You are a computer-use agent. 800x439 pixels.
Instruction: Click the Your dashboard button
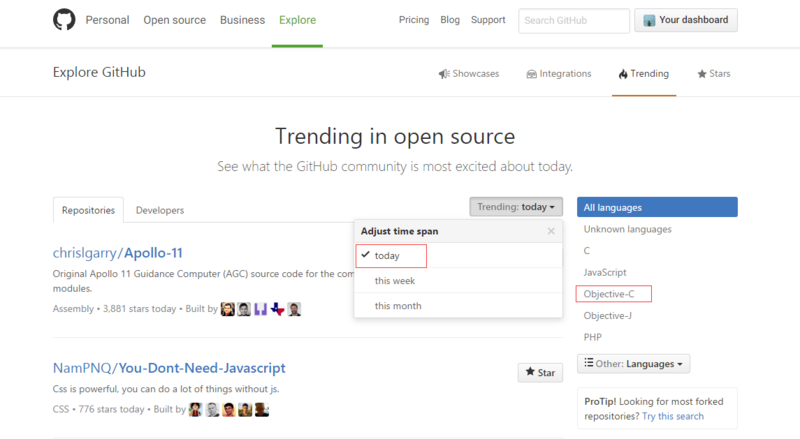coord(686,20)
